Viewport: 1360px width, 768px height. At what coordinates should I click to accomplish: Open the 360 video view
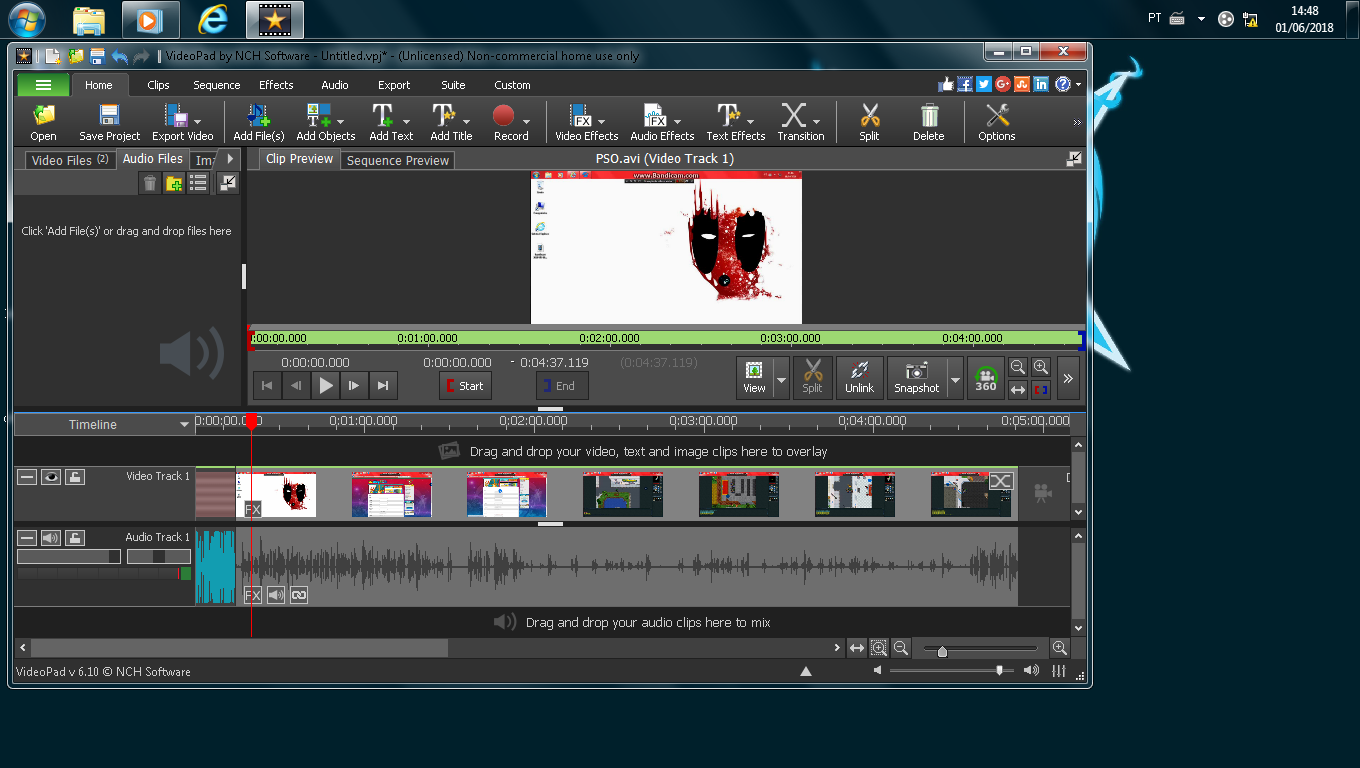point(986,379)
